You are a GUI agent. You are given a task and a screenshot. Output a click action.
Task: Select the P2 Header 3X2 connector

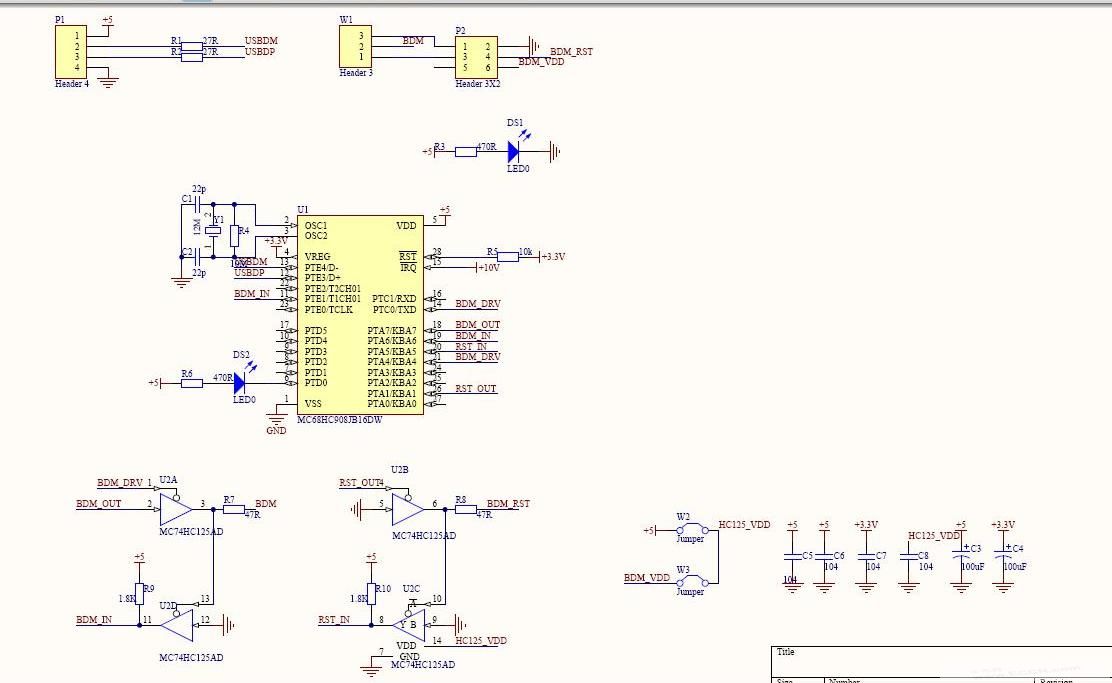point(475,57)
